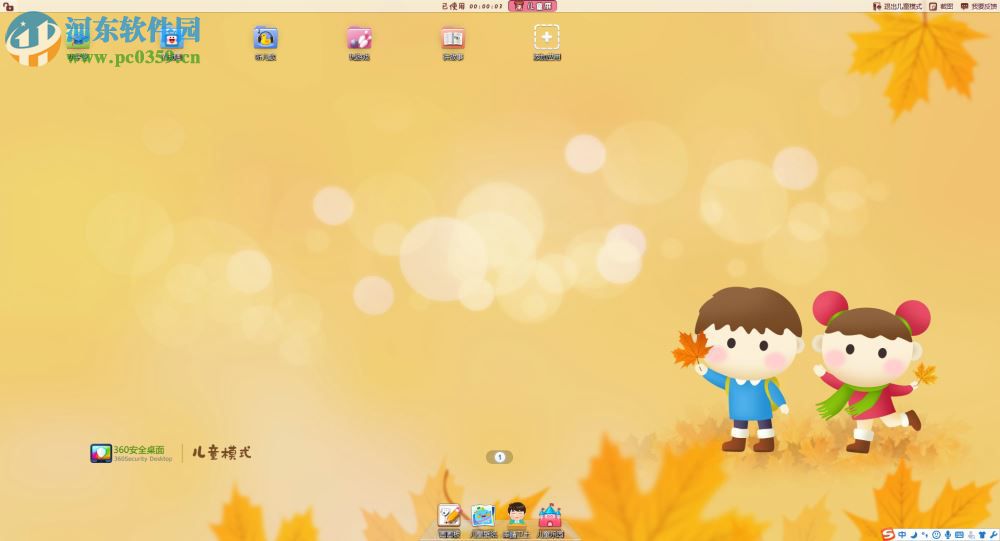Take a screenshot with 截图 button
1000x541 pixels.
[941, 6]
